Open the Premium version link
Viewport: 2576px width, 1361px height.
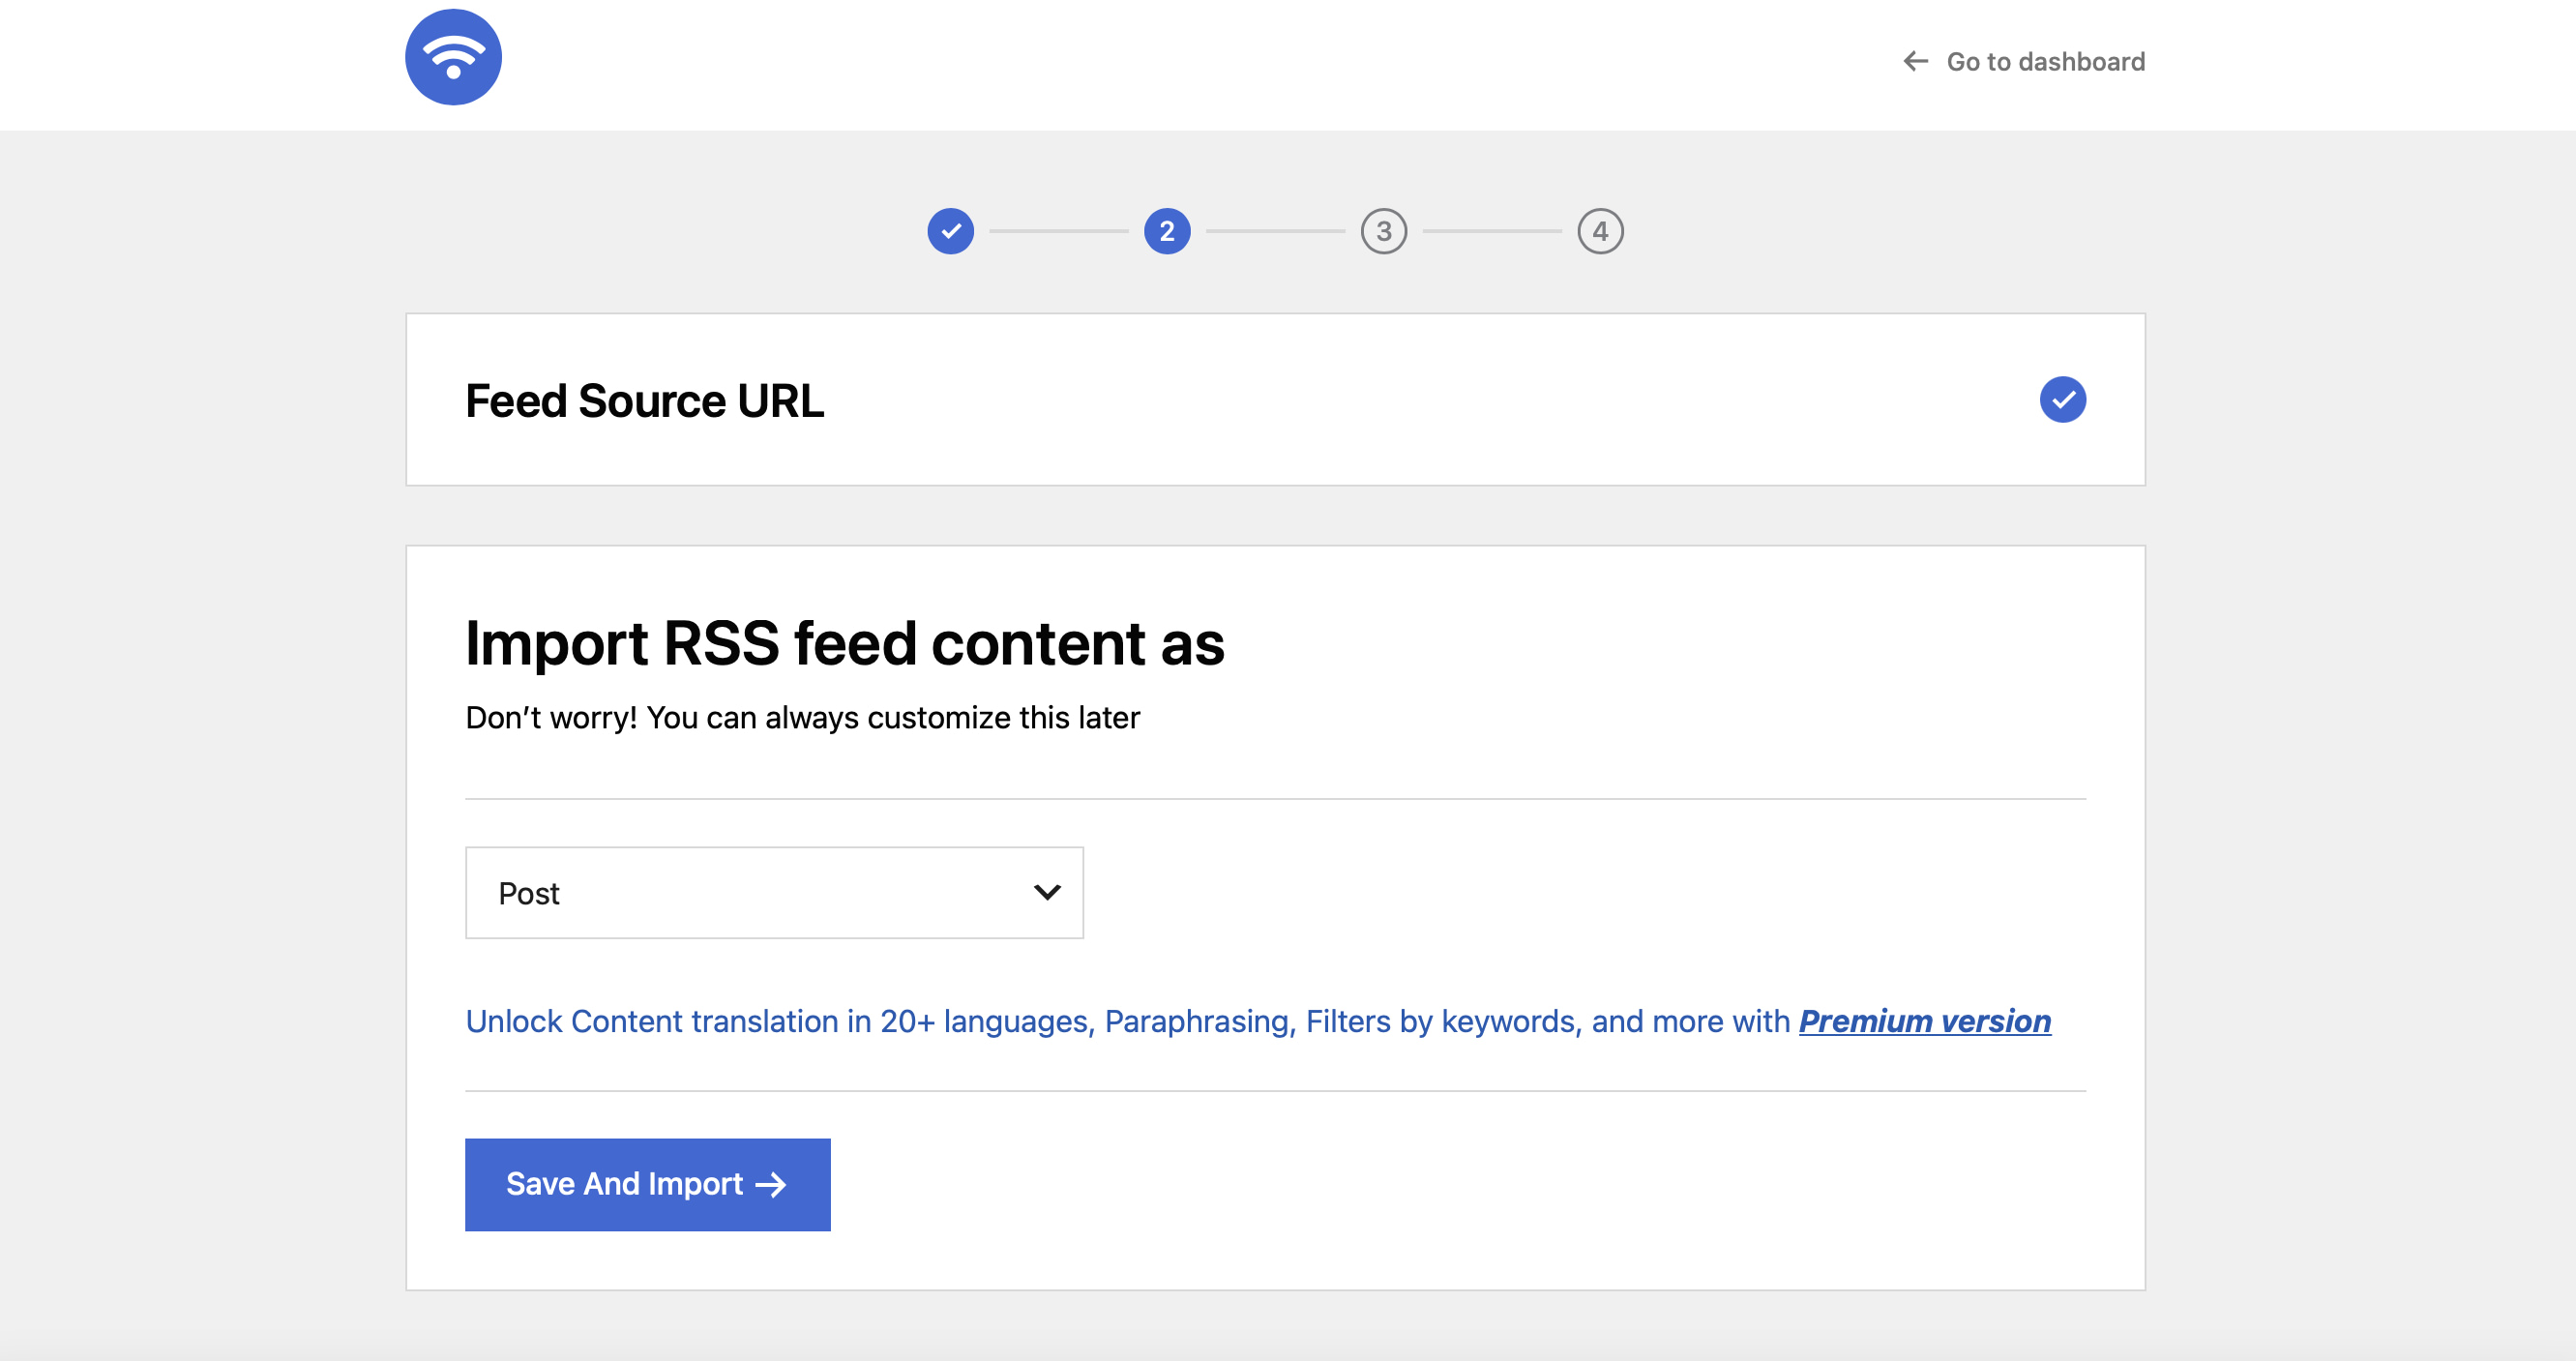(x=1924, y=1021)
